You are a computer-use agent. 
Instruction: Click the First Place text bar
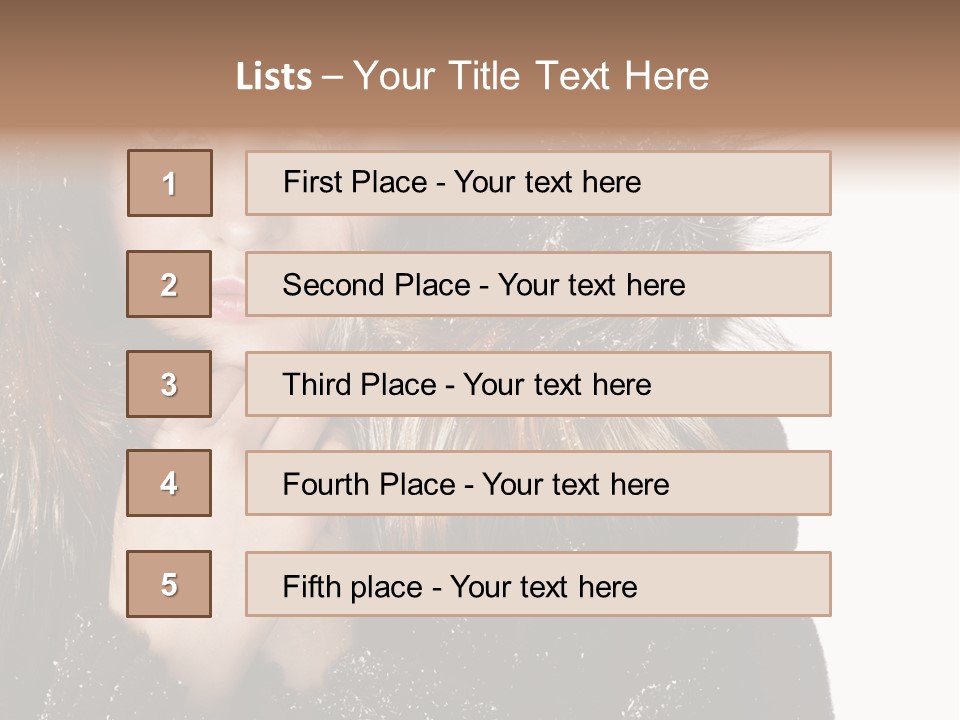(538, 183)
